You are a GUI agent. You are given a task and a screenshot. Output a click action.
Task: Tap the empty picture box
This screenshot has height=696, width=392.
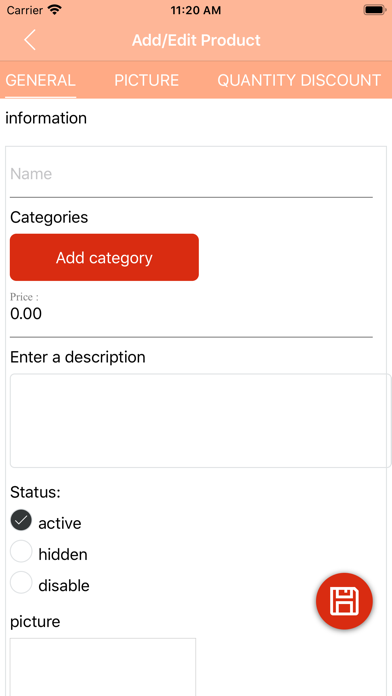(103, 667)
